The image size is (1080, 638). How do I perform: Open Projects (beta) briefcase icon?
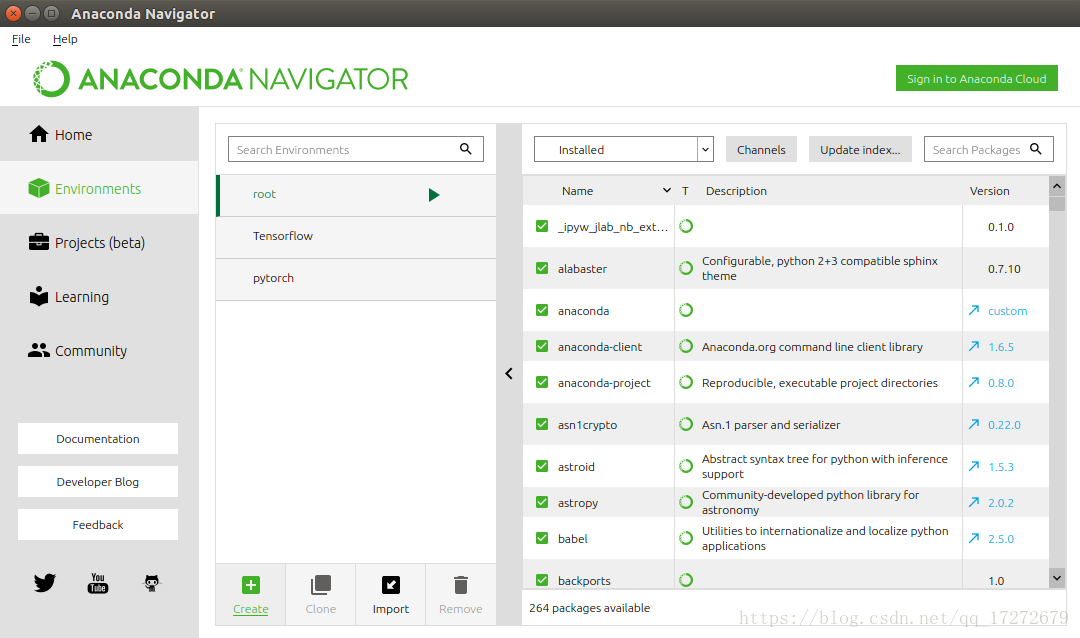click(x=39, y=242)
